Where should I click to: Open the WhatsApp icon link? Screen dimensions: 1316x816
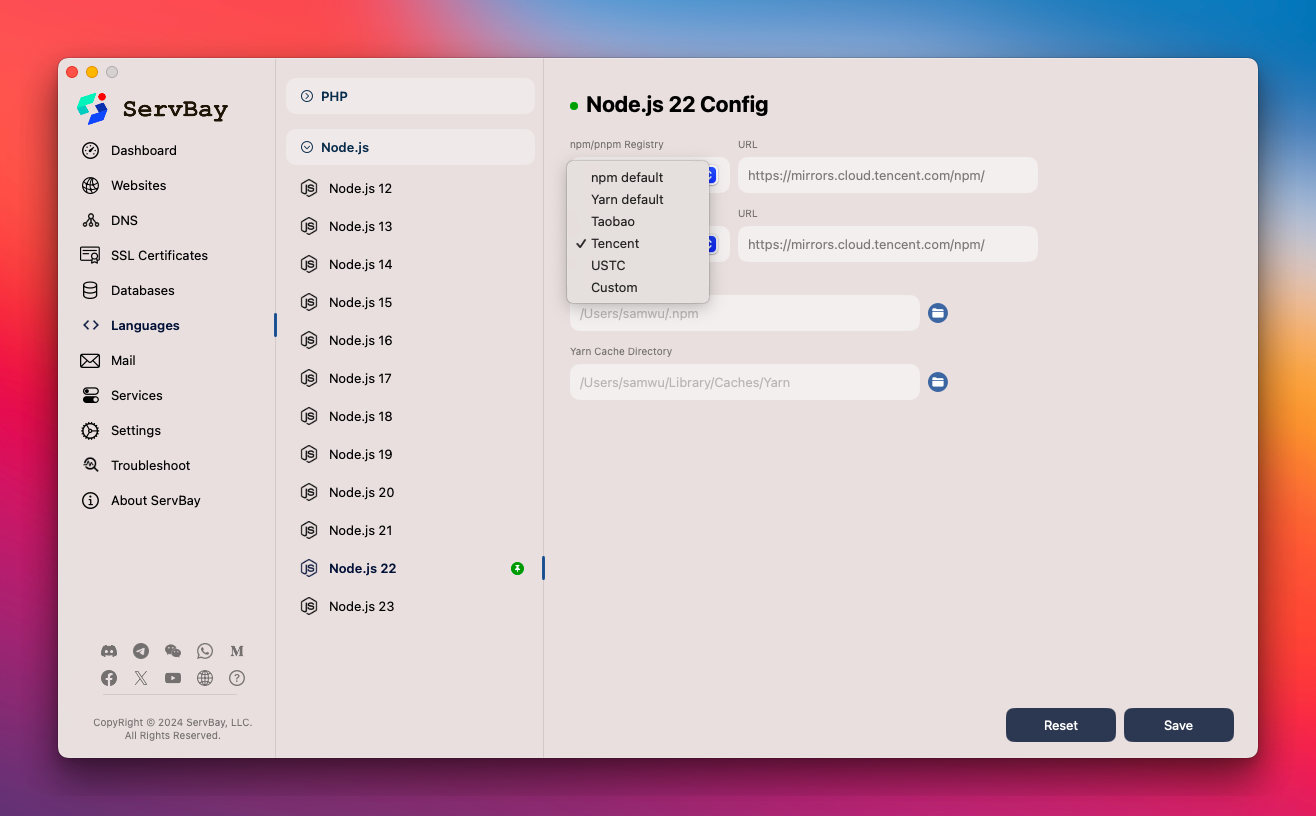(x=205, y=651)
